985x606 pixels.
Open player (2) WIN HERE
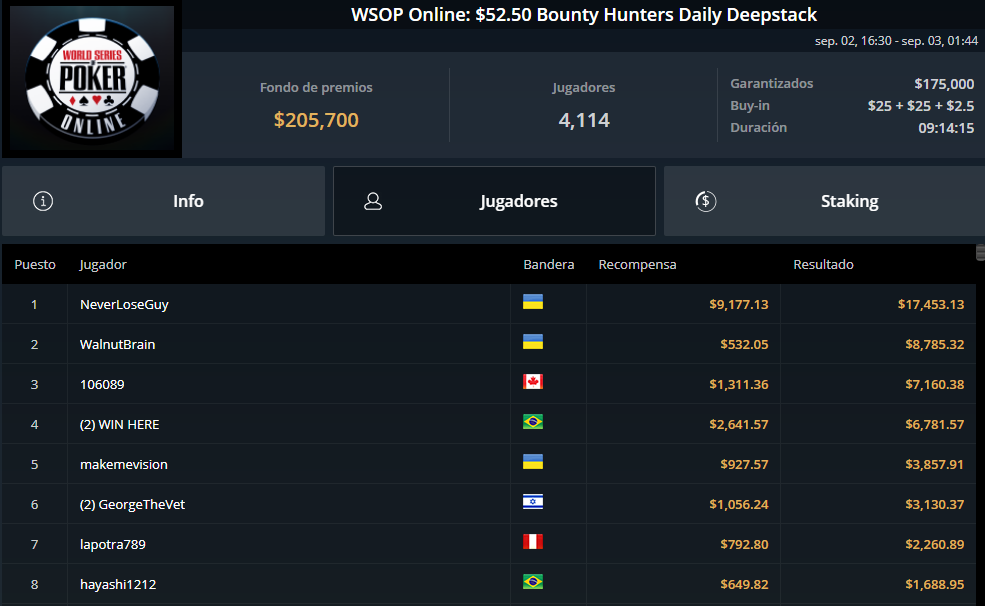[x=119, y=425]
